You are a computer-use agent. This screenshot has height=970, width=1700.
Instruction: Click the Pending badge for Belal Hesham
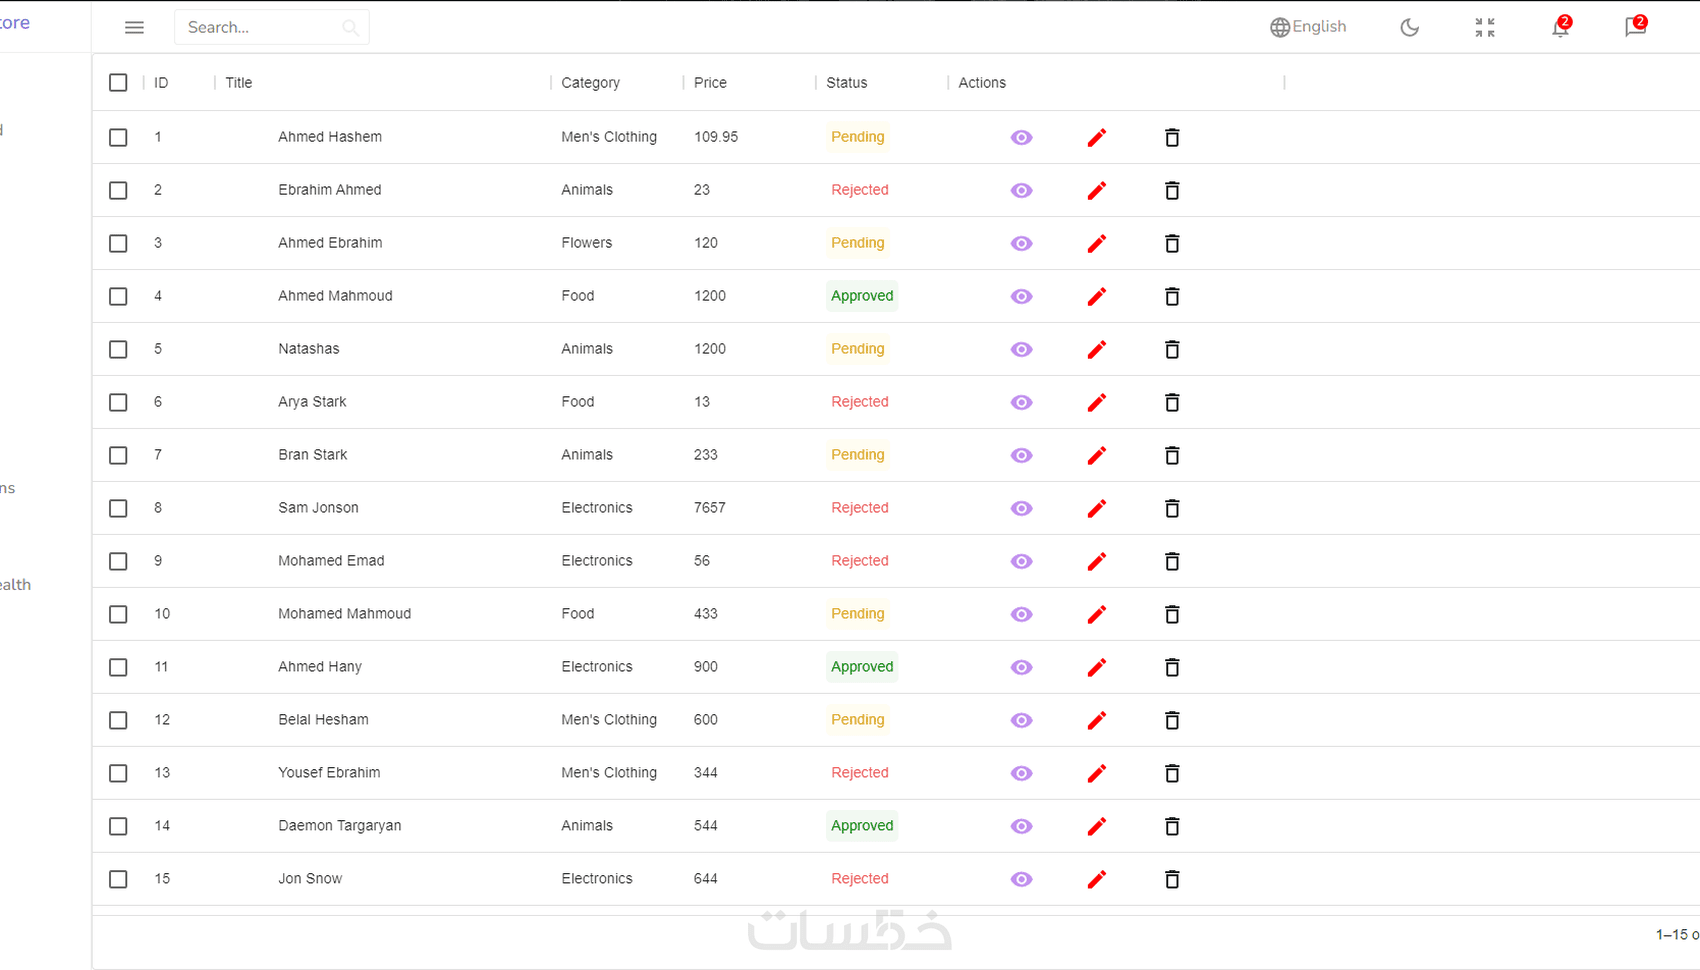tap(858, 720)
